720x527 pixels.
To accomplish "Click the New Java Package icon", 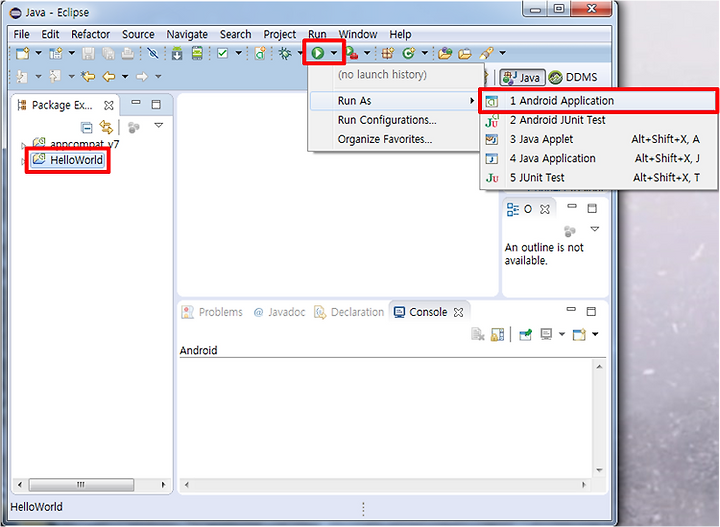I will tap(388, 53).
